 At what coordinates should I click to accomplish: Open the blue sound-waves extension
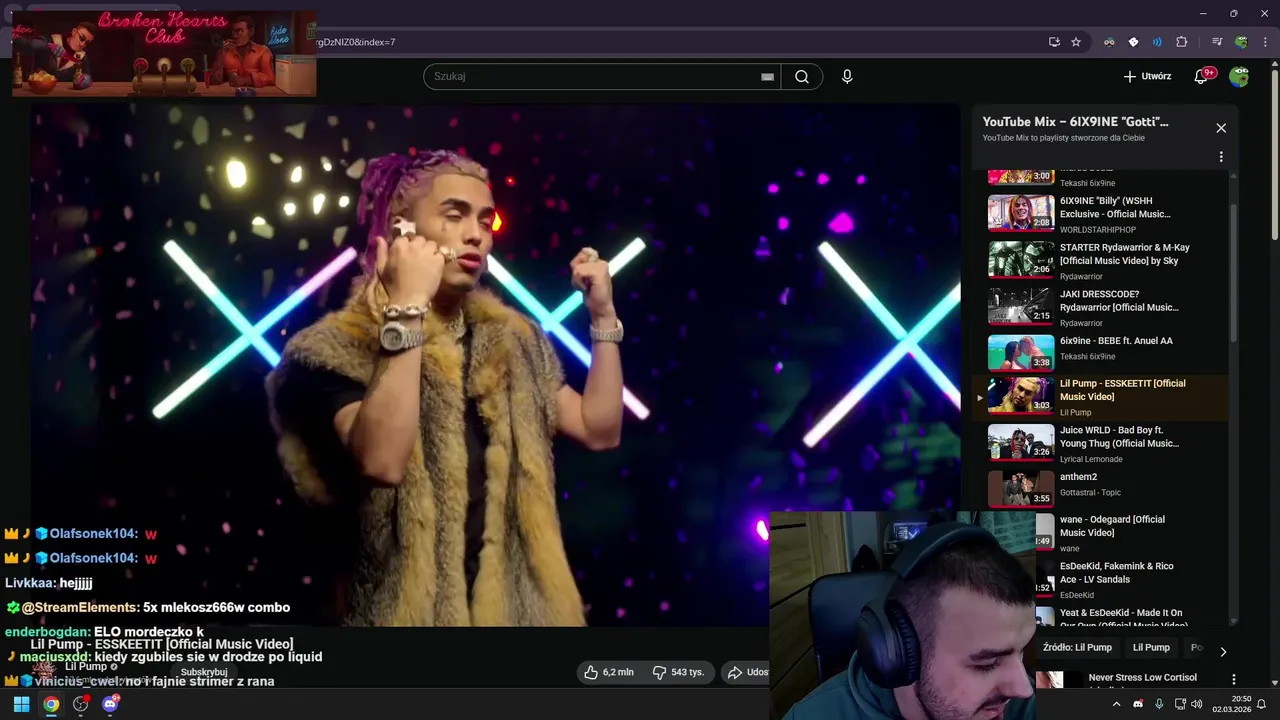pyautogui.click(x=1157, y=42)
